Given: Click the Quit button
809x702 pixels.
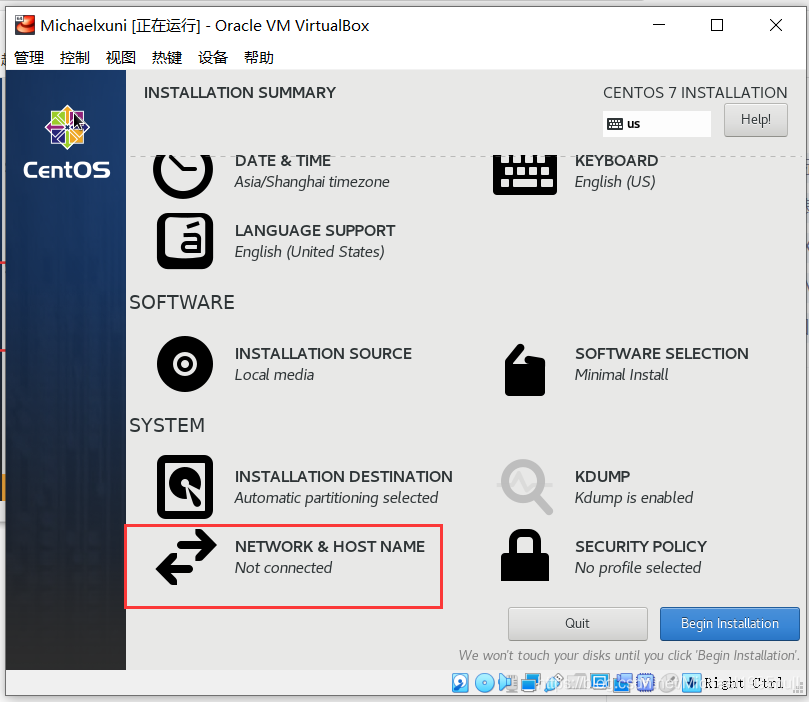Looking at the screenshot, I should point(577,623).
